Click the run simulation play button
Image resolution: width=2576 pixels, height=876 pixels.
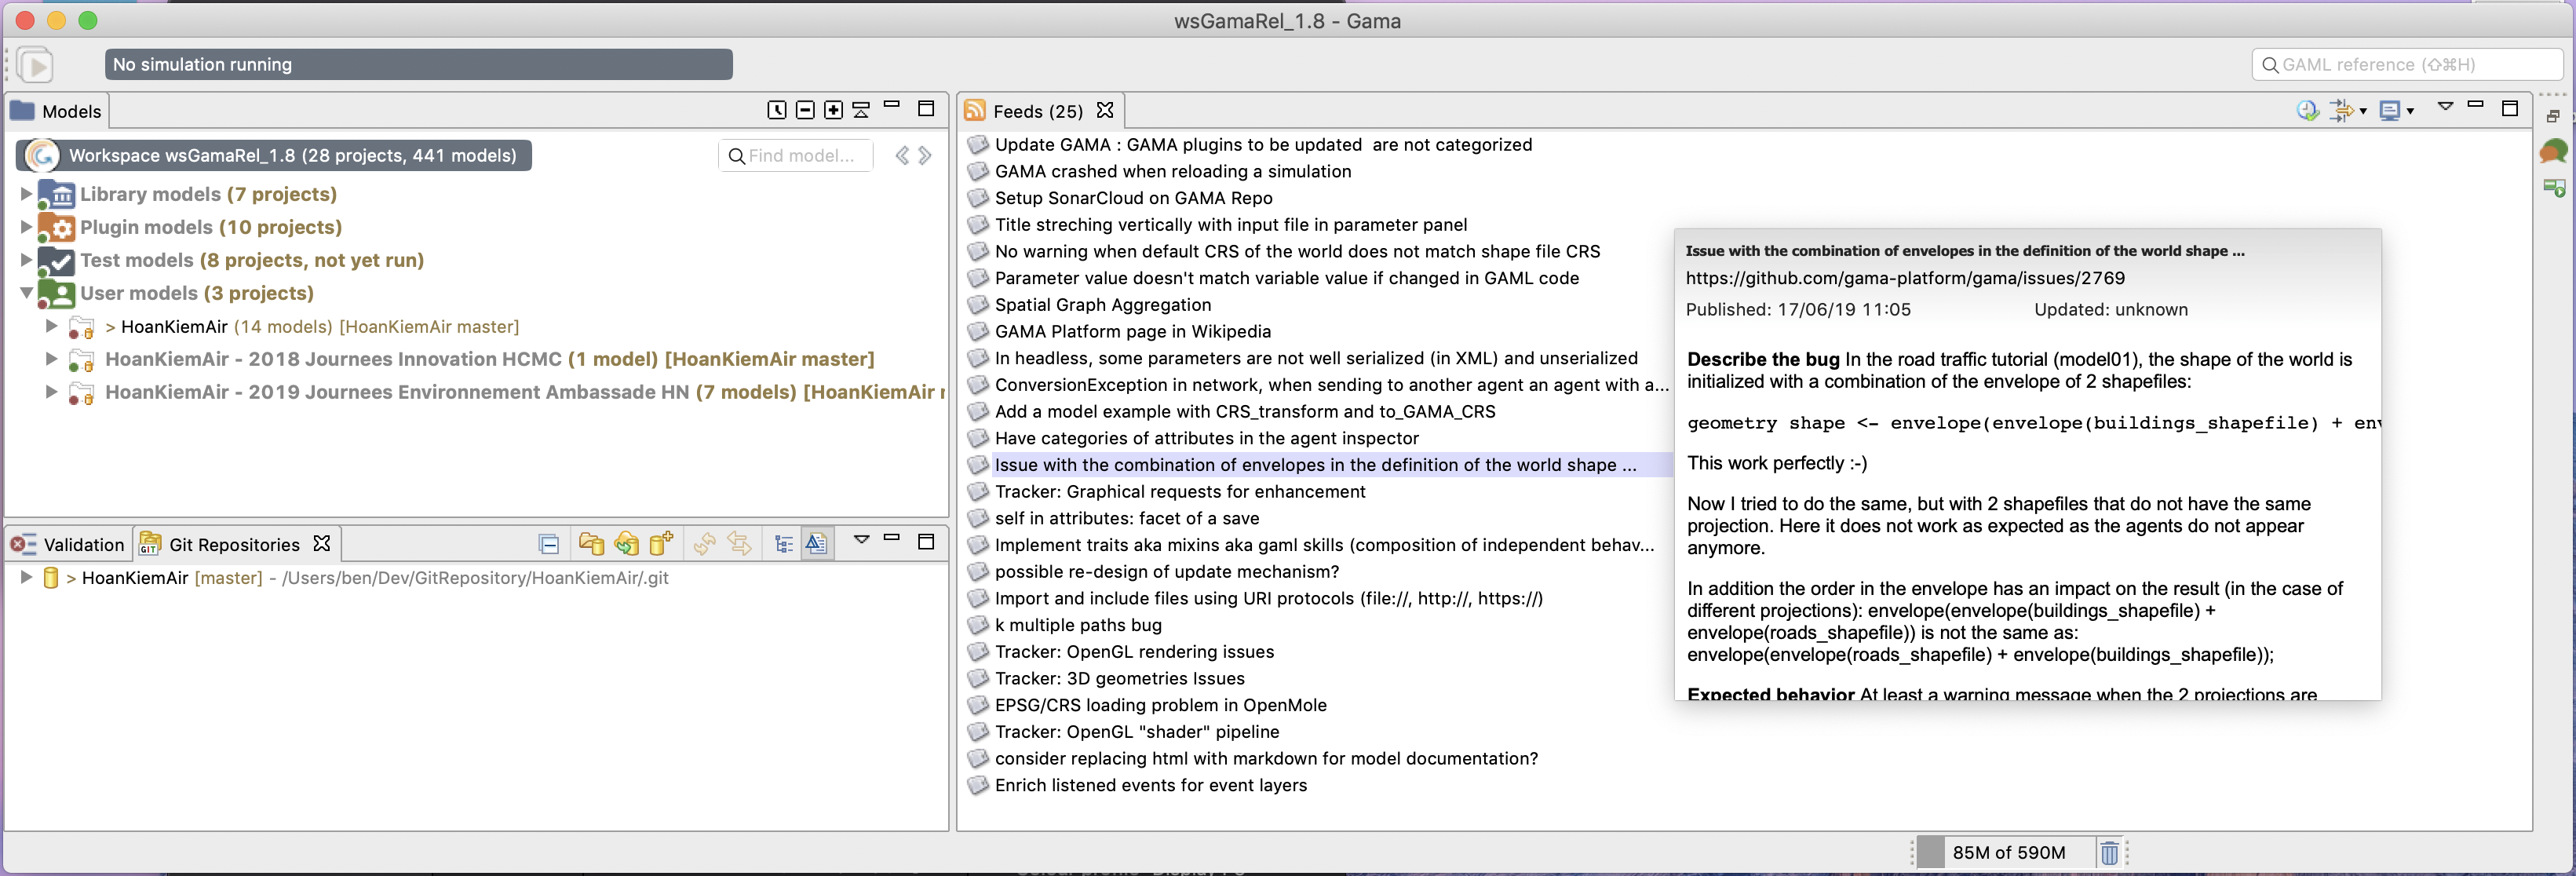pyautogui.click(x=35, y=65)
